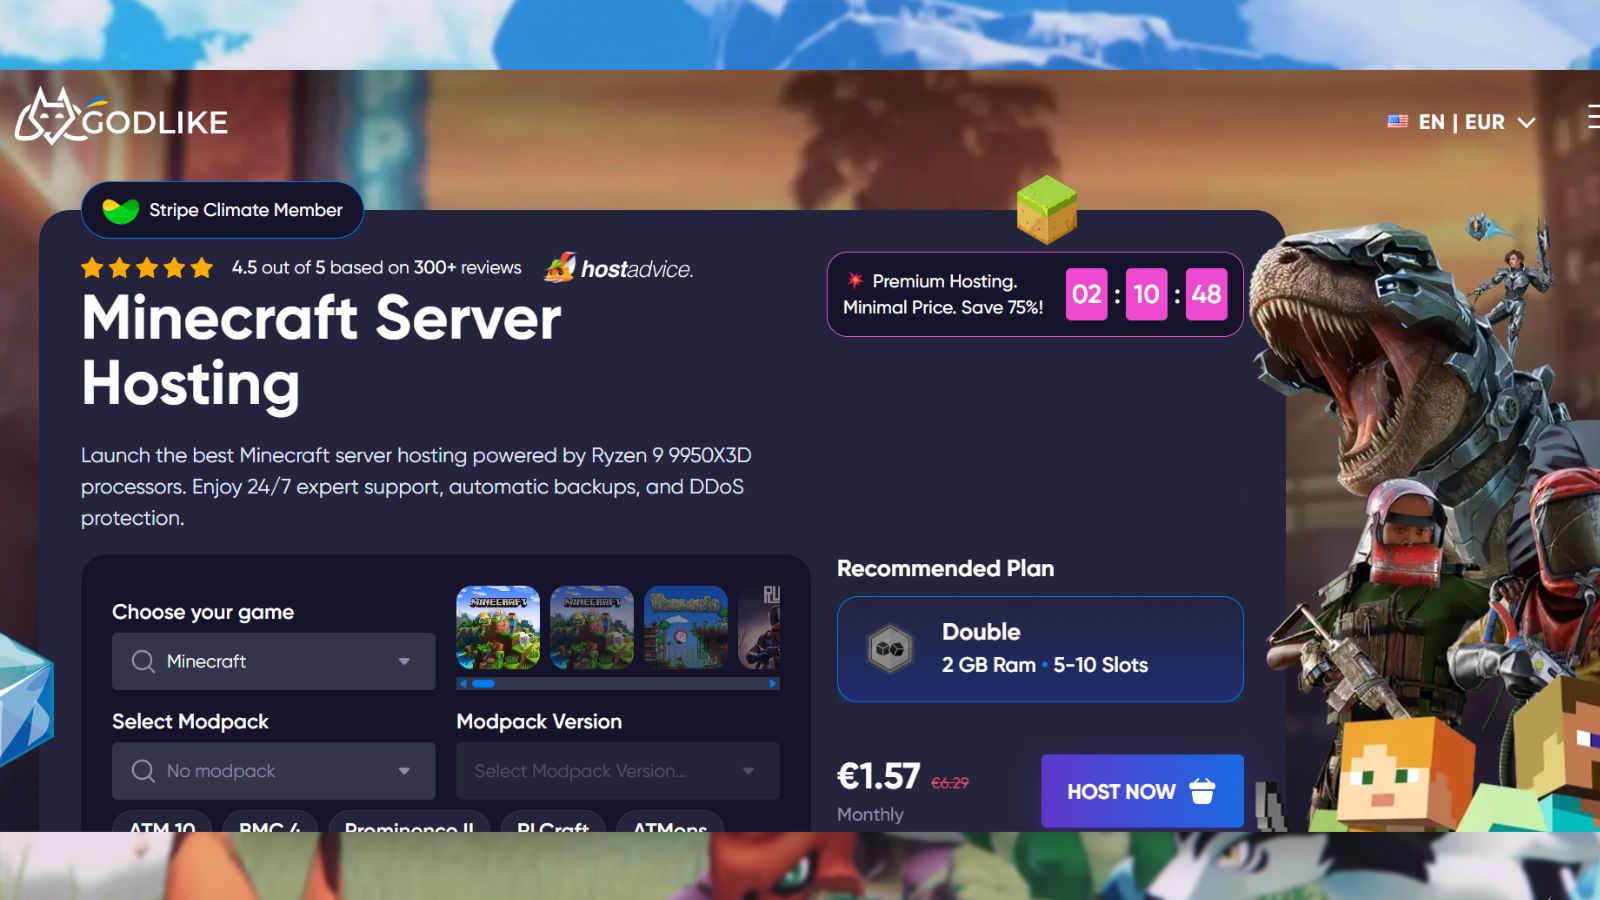The height and width of the screenshot is (900, 1600).
Task: Click the game carousel right arrow
Action: point(773,684)
